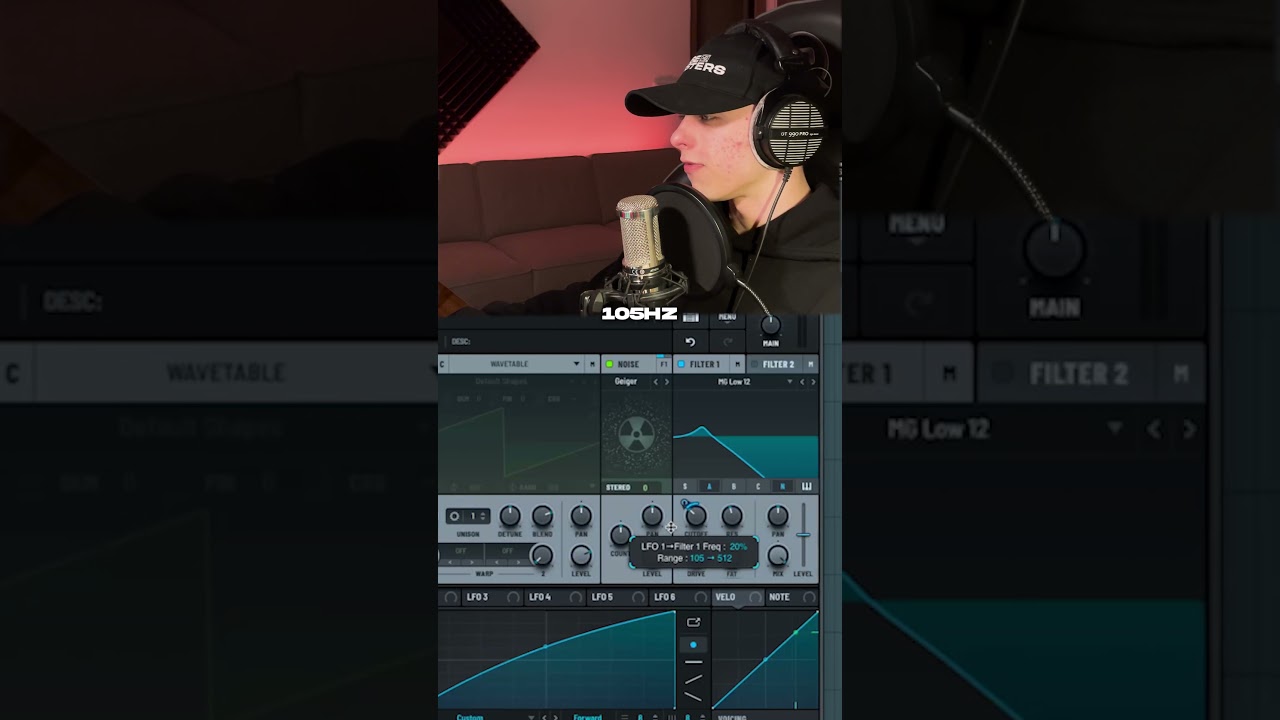Click LFO 4 modulation source circle
The image size is (1280, 720).
(x=576, y=597)
